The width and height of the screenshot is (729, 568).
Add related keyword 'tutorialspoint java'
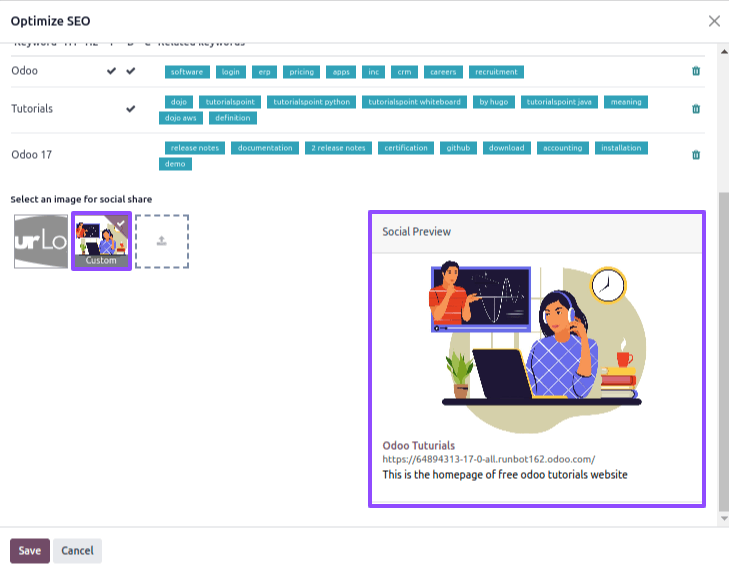559,102
